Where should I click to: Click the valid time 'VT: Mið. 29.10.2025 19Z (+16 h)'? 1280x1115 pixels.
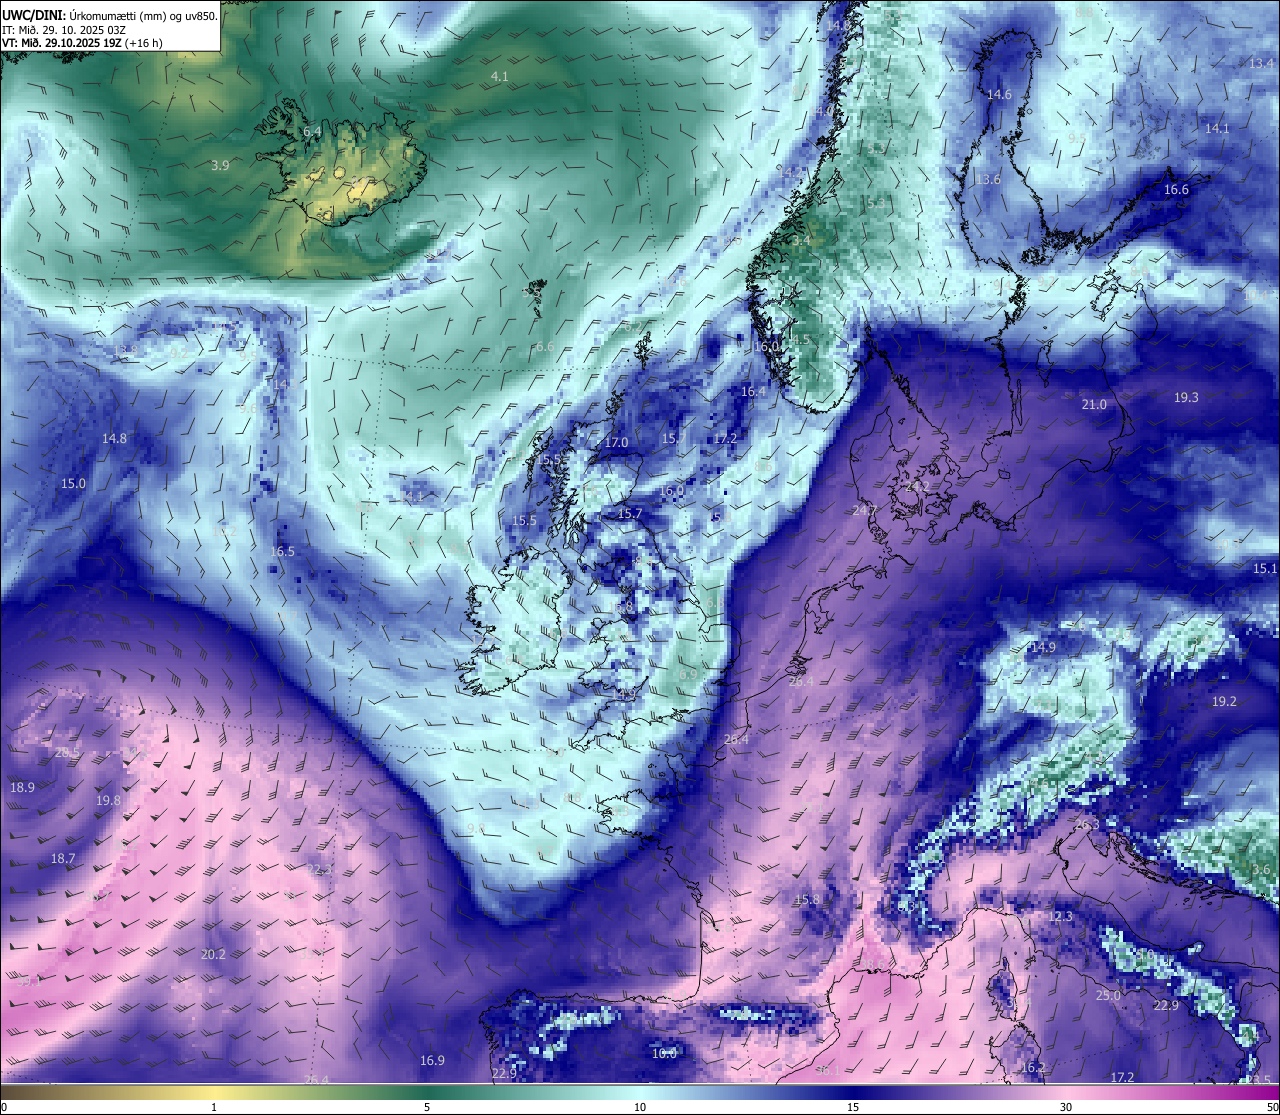coord(82,43)
